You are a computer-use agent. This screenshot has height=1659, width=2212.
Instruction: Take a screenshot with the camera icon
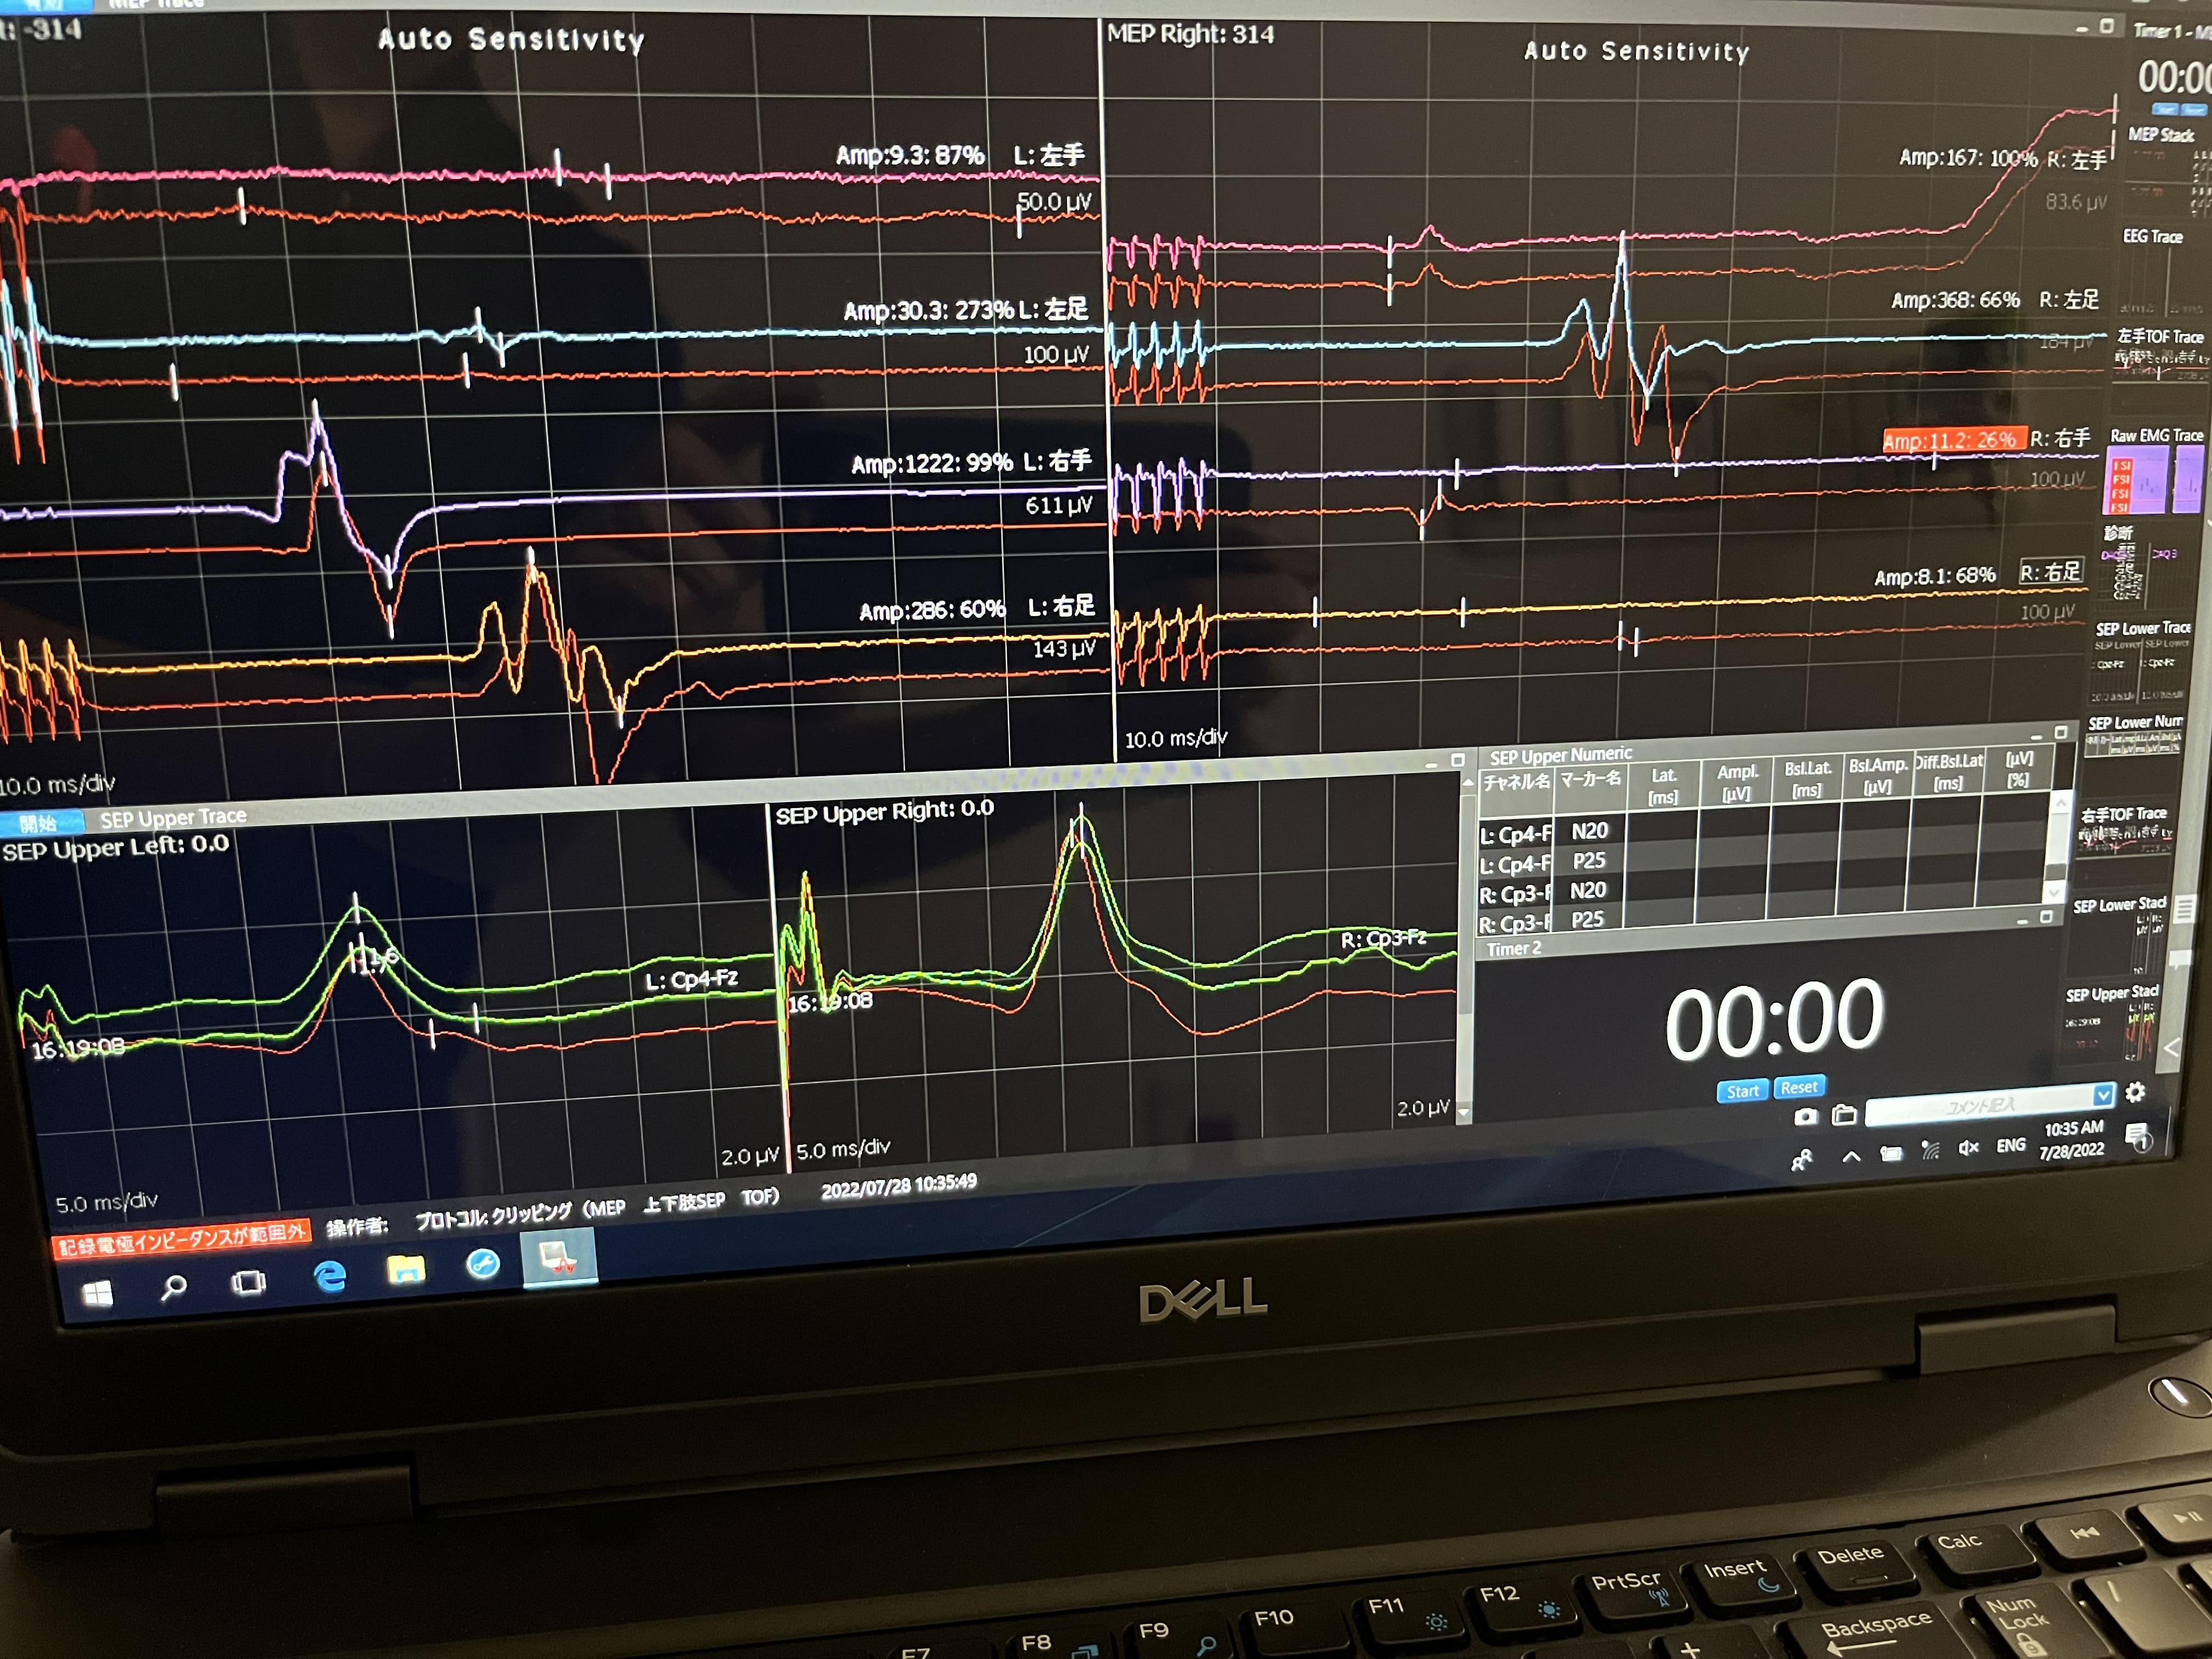point(1805,1117)
